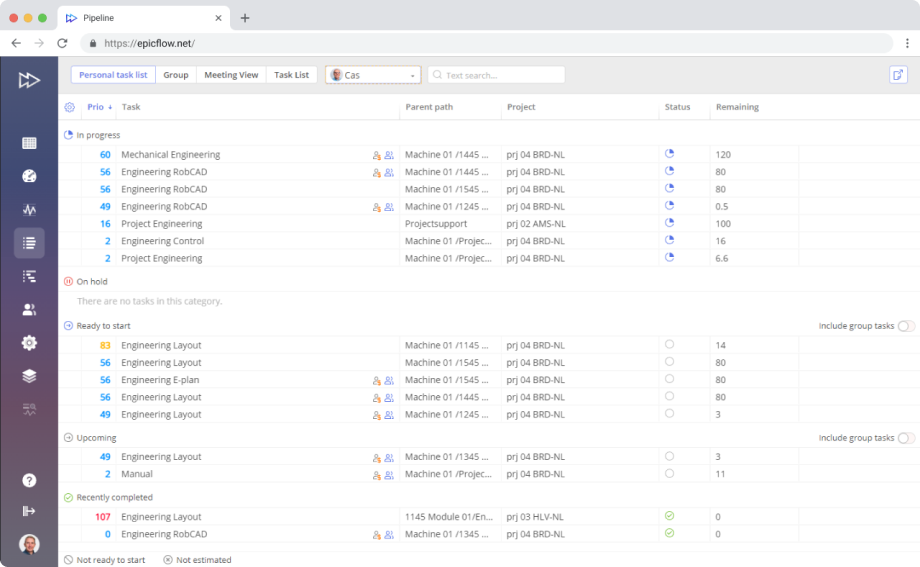This screenshot has height=567, width=920.
Task: Select the Pipeline browser tab
Action: [144, 18]
